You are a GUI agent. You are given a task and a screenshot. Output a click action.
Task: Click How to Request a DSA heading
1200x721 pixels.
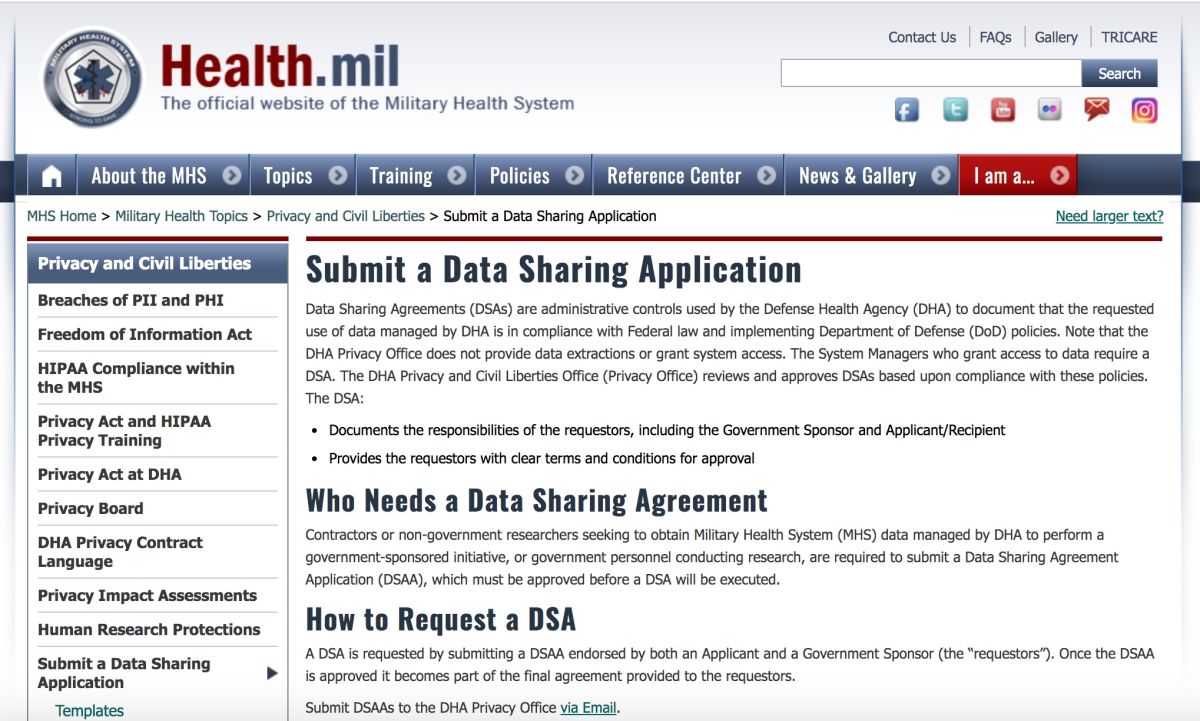[x=441, y=619]
